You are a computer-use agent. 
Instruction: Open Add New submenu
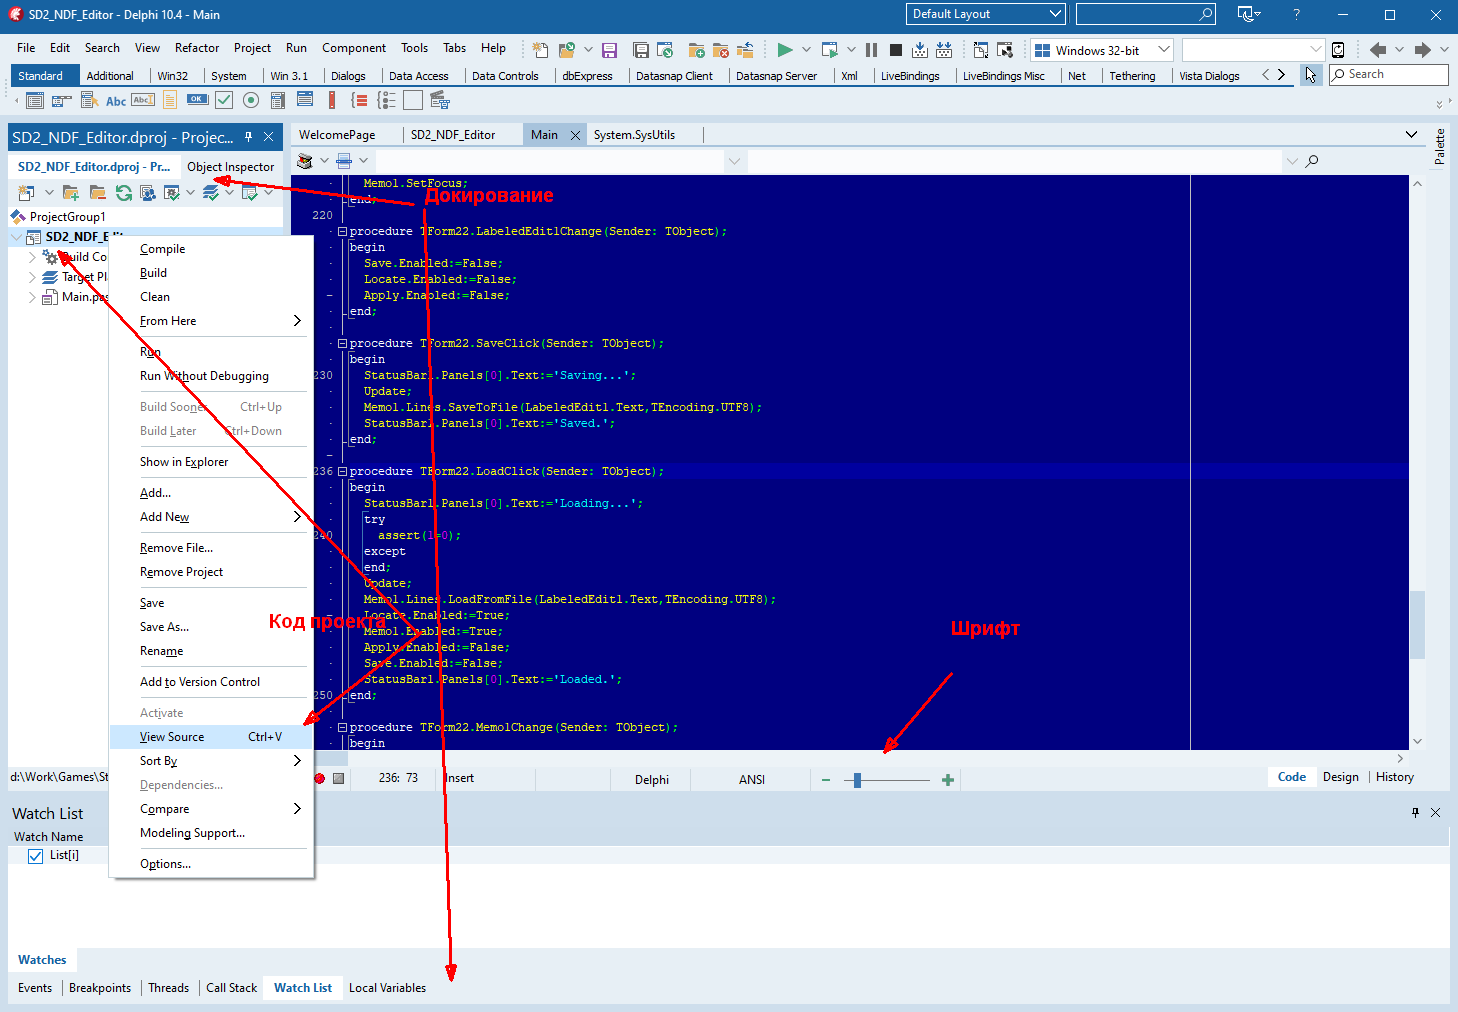point(211,517)
